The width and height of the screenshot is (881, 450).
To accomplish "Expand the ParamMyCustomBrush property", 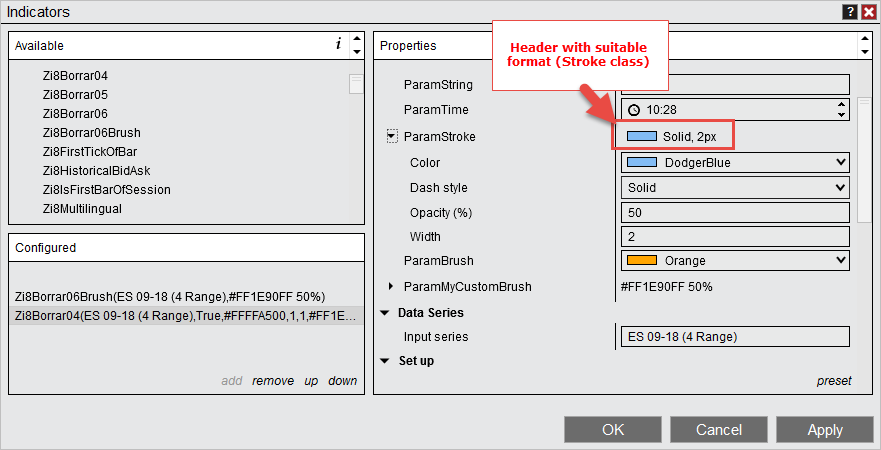I will pos(391,287).
